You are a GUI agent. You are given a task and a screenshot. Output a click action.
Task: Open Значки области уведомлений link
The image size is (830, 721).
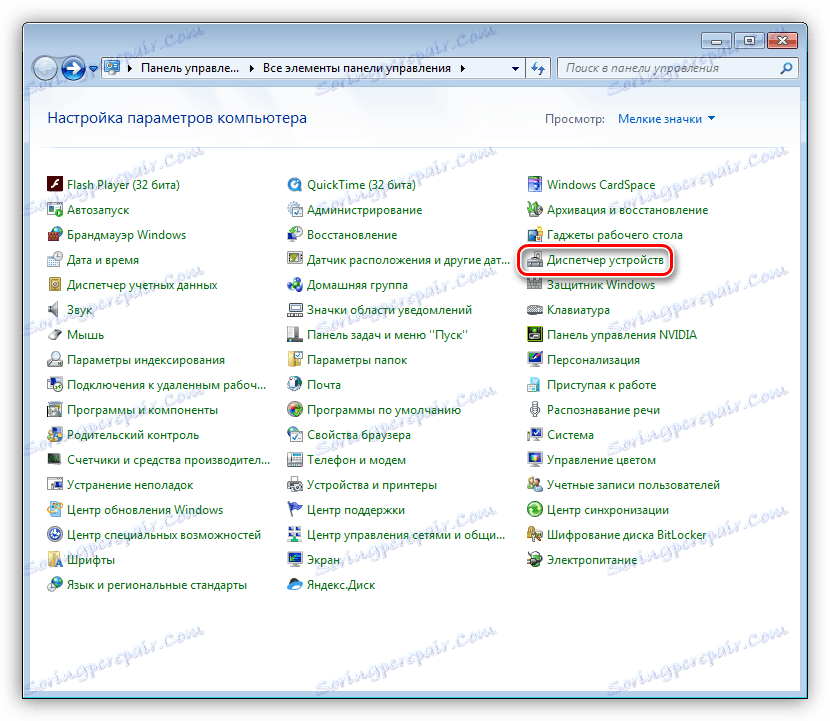(x=389, y=310)
